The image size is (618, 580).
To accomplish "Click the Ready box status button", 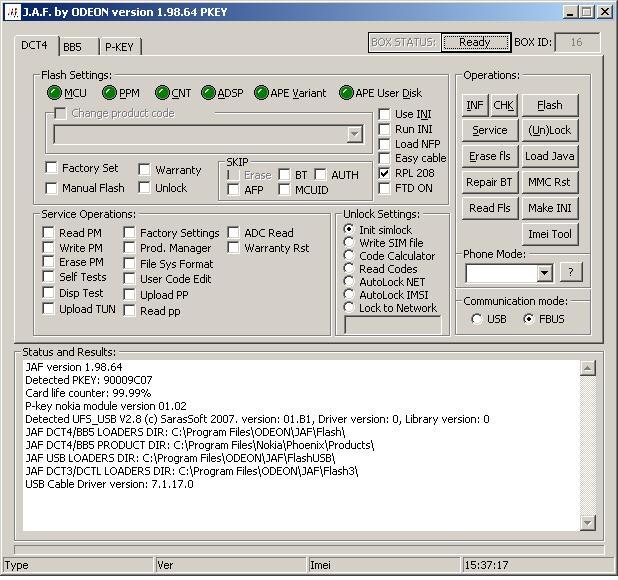I will click(x=475, y=42).
